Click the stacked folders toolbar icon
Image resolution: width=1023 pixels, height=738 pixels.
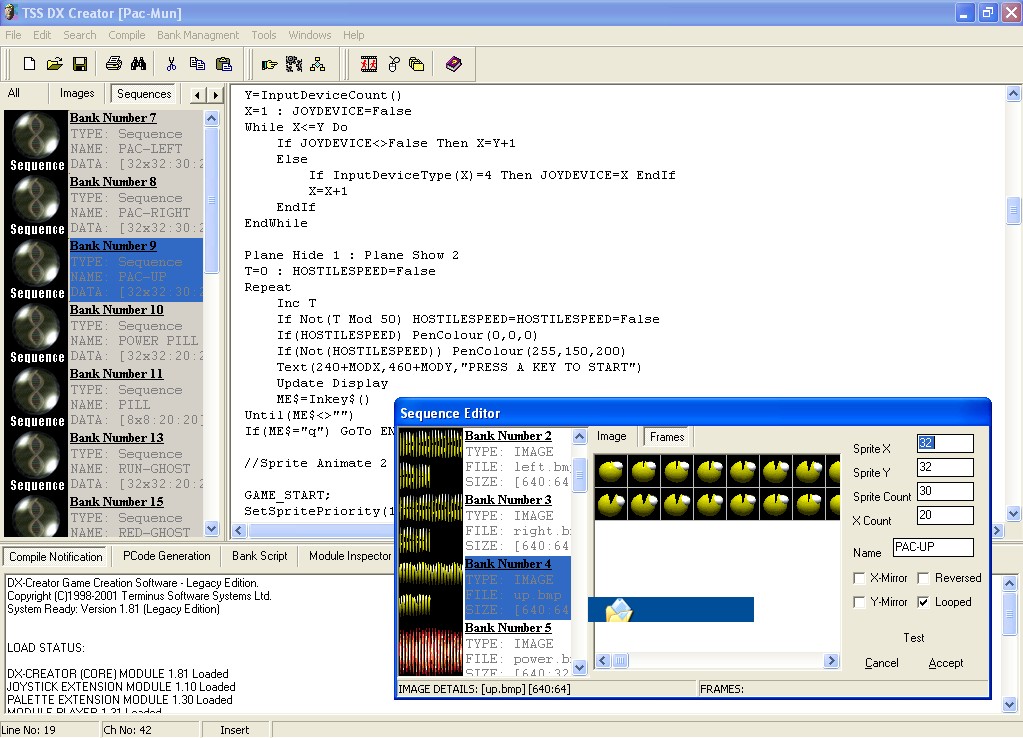tap(416, 64)
